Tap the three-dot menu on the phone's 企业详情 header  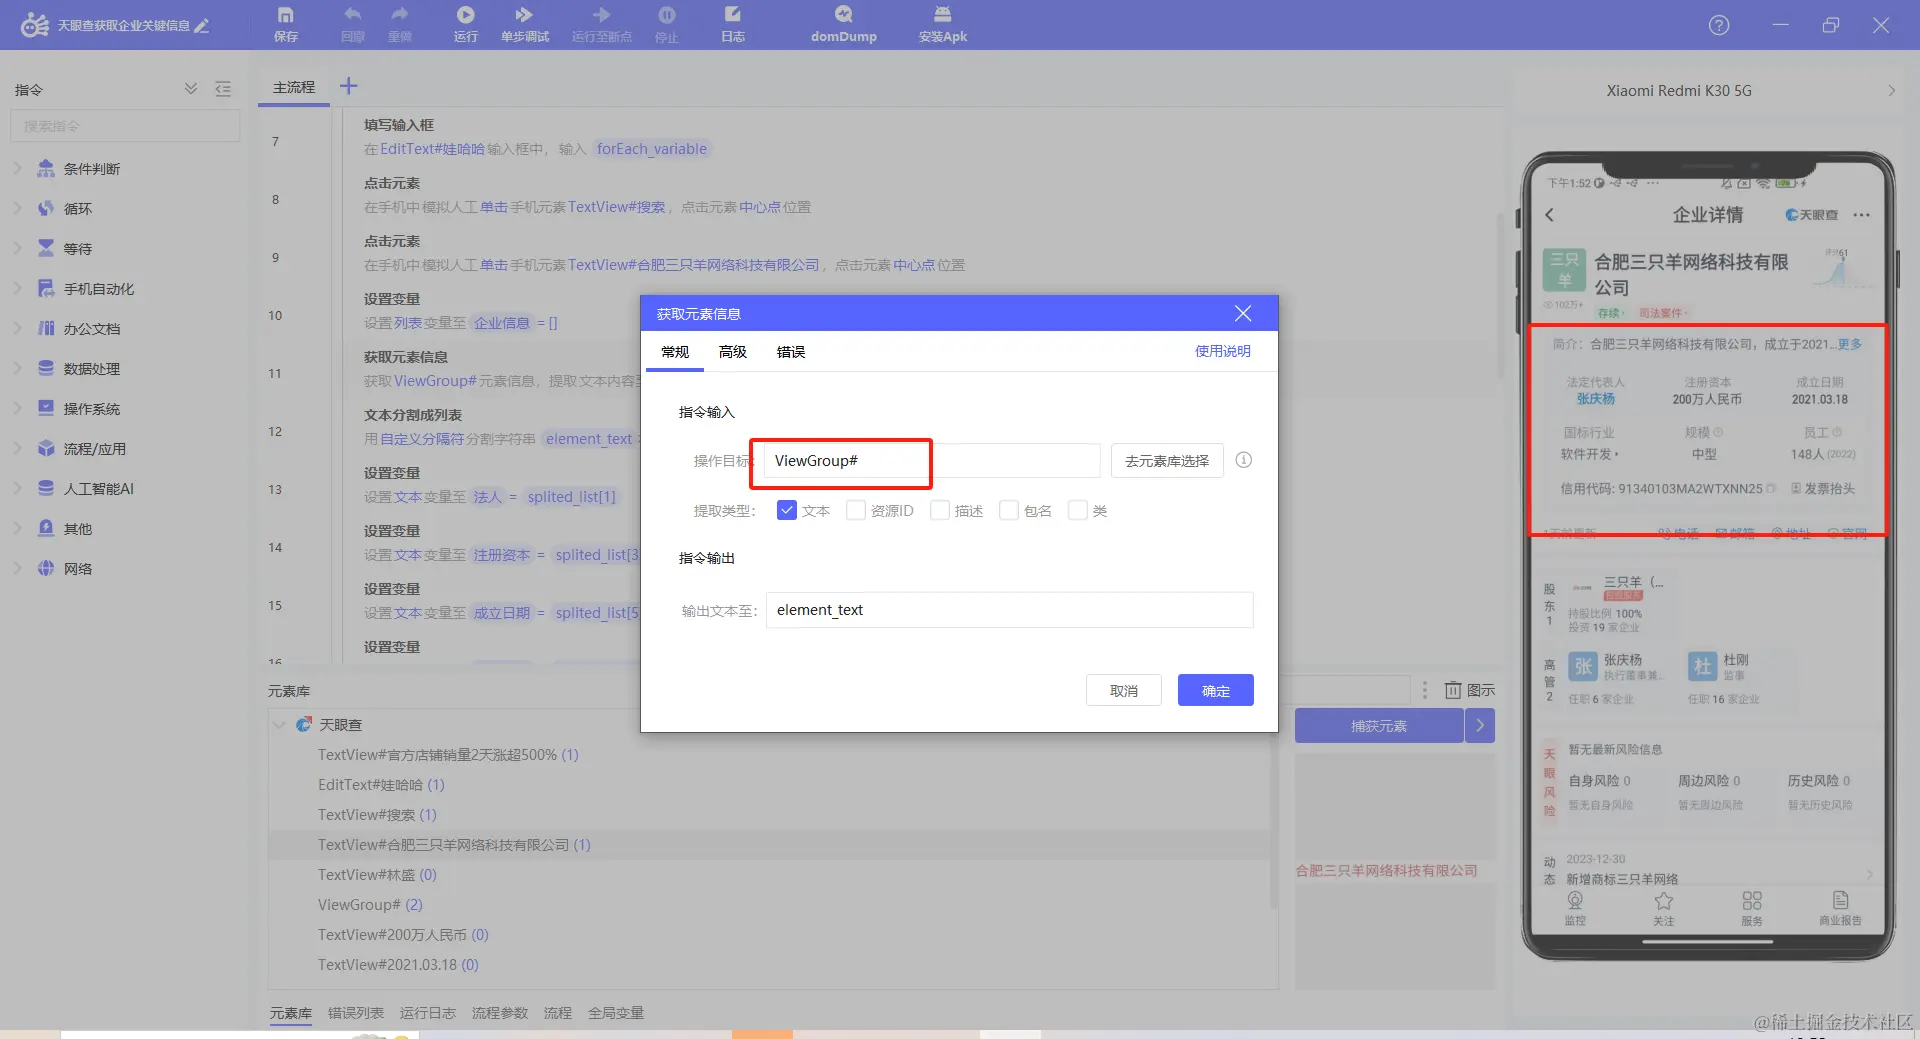[x=1861, y=215]
